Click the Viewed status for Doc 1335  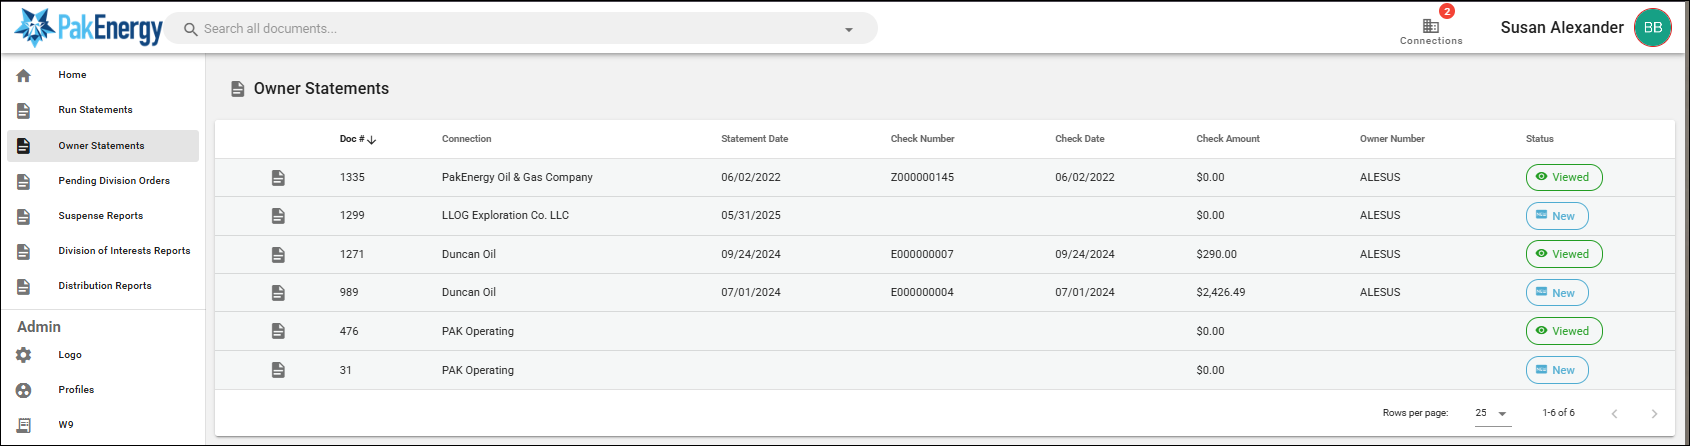pyautogui.click(x=1564, y=178)
